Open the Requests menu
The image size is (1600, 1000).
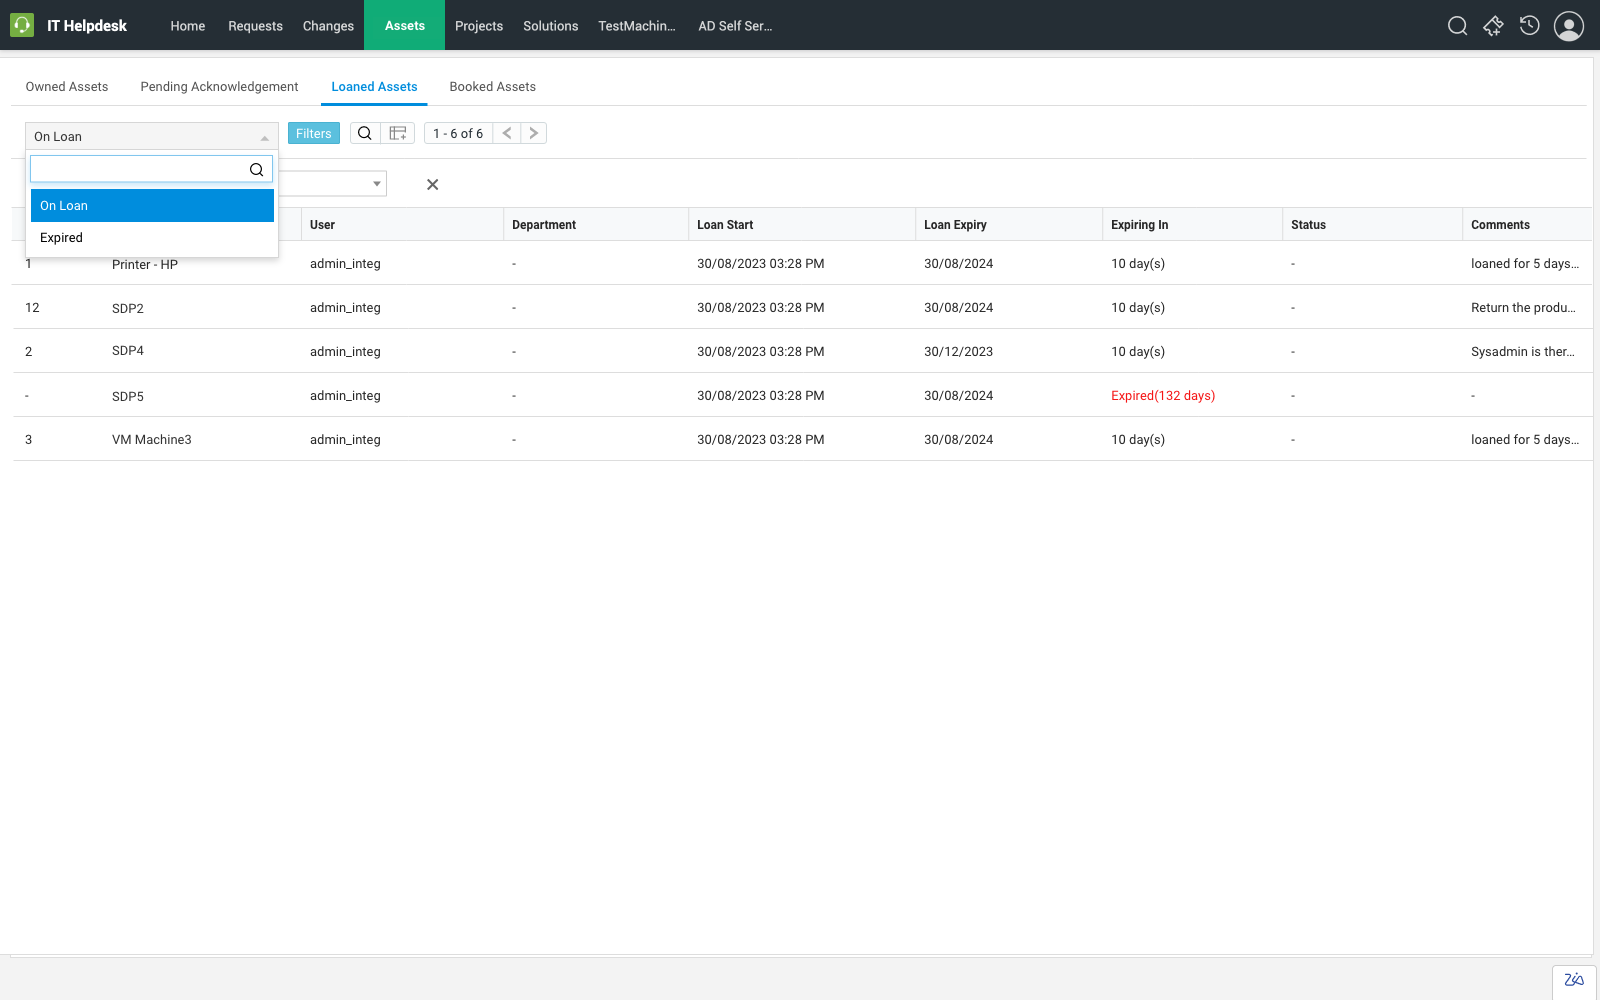coord(255,26)
